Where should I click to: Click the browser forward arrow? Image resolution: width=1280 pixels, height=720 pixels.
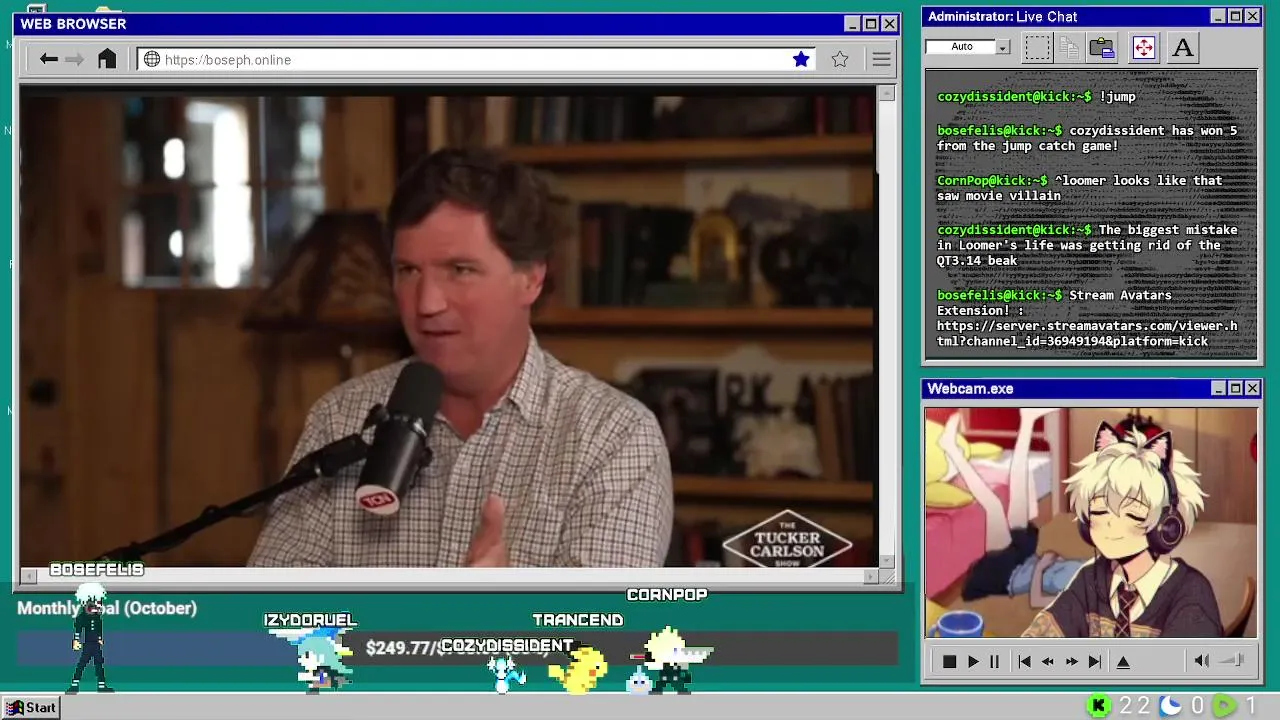click(x=75, y=59)
